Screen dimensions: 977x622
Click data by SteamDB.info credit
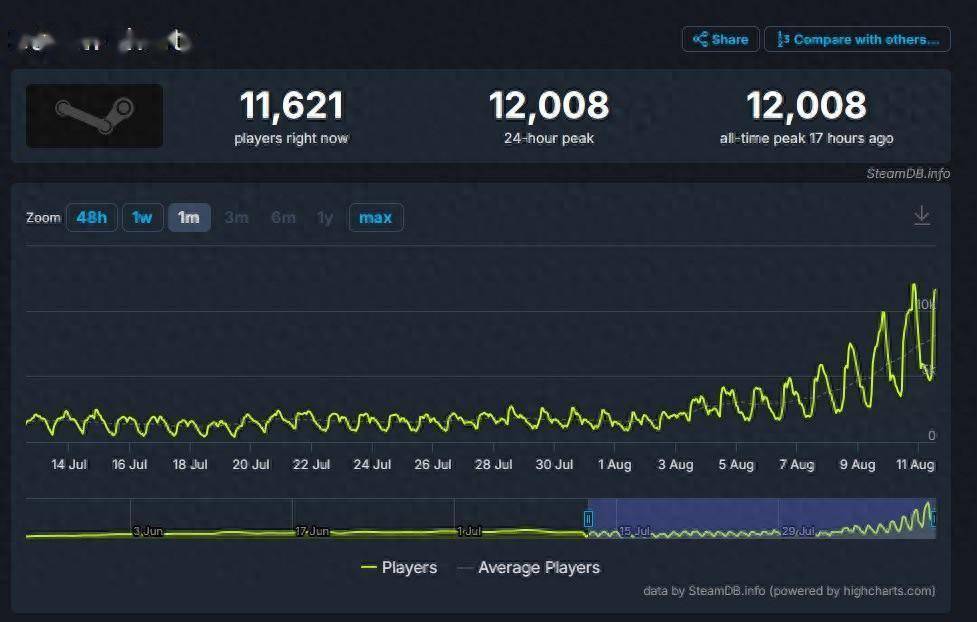coord(789,591)
